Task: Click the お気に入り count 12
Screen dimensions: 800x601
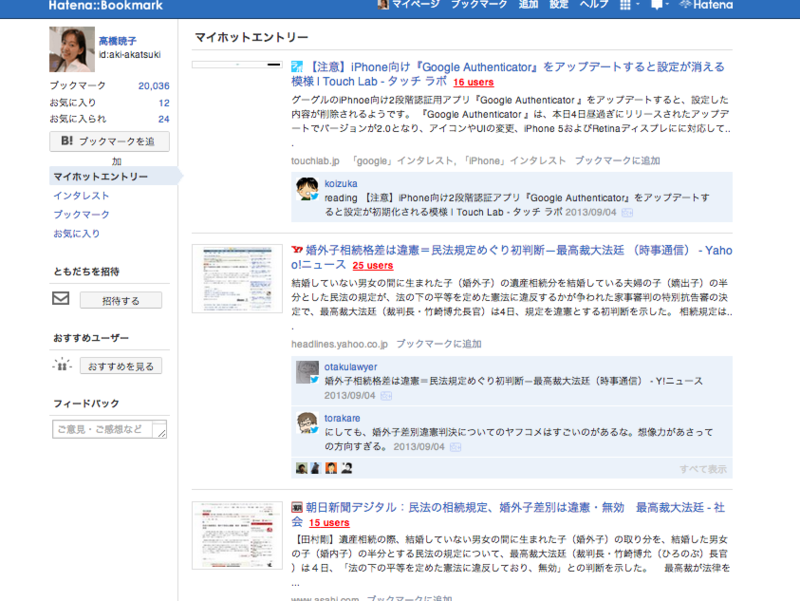Action: pyautogui.click(x=164, y=103)
